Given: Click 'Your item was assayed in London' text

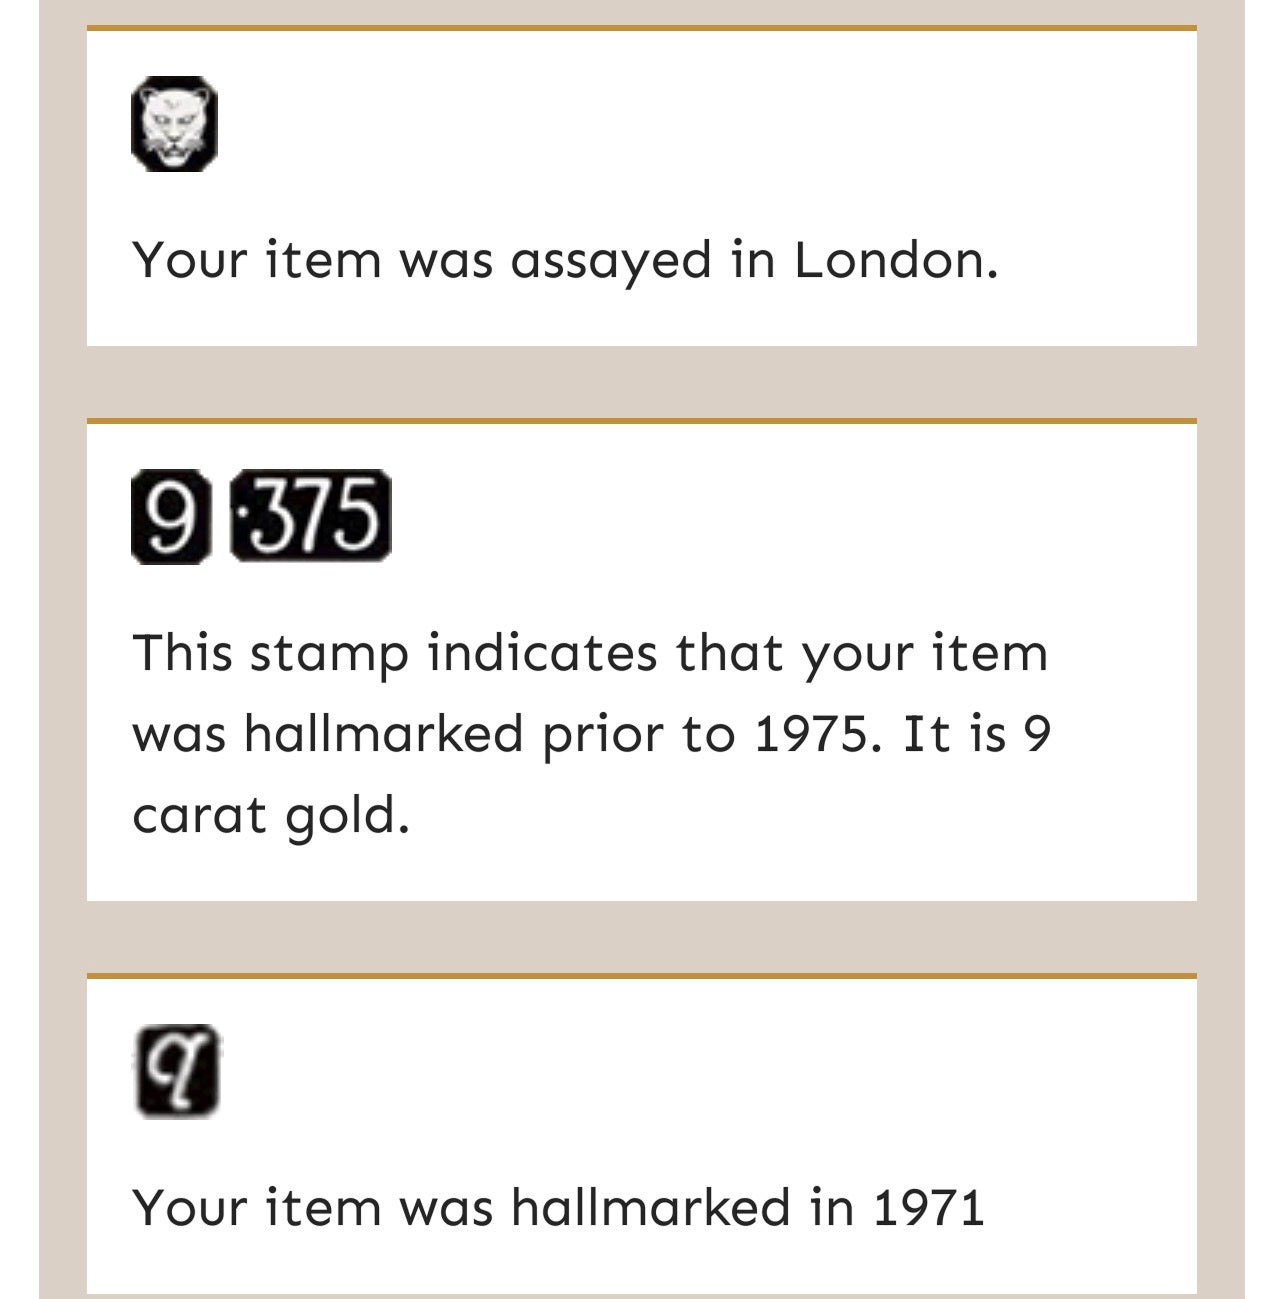Looking at the screenshot, I should pyautogui.click(x=565, y=260).
